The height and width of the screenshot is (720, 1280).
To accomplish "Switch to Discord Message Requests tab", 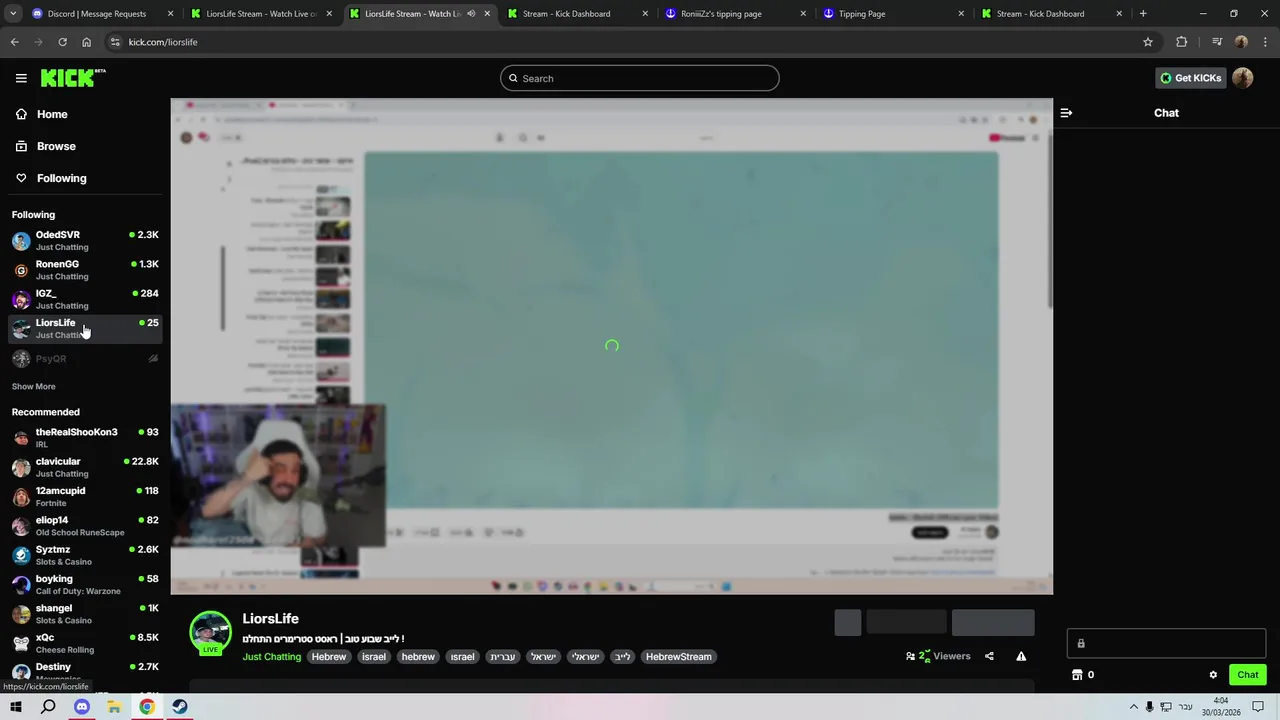I will [x=101, y=14].
